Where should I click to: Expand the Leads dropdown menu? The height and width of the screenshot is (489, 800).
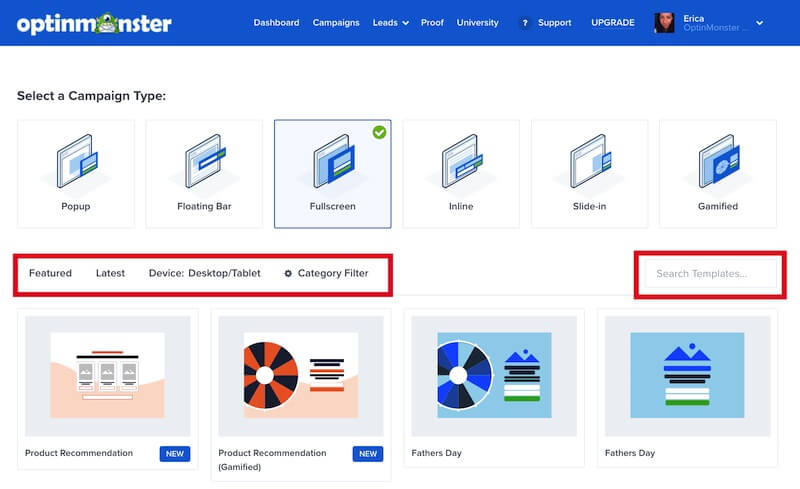[390, 22]
